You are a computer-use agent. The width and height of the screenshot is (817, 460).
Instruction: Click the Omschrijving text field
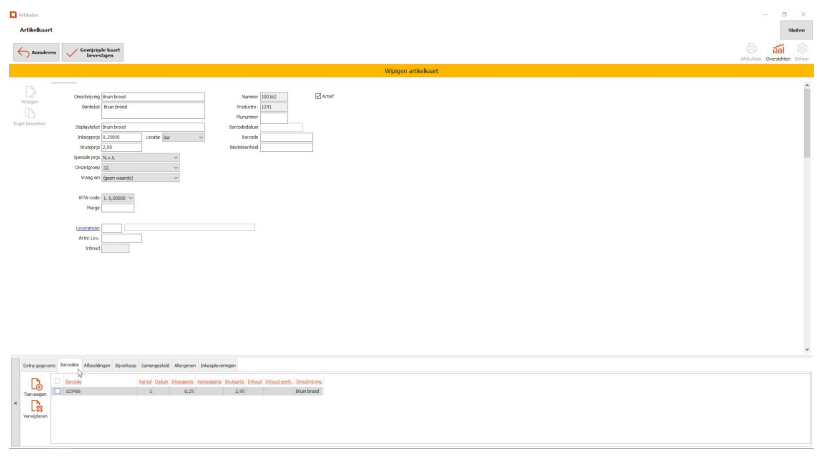pyautogui.click(x=138, y=97)
